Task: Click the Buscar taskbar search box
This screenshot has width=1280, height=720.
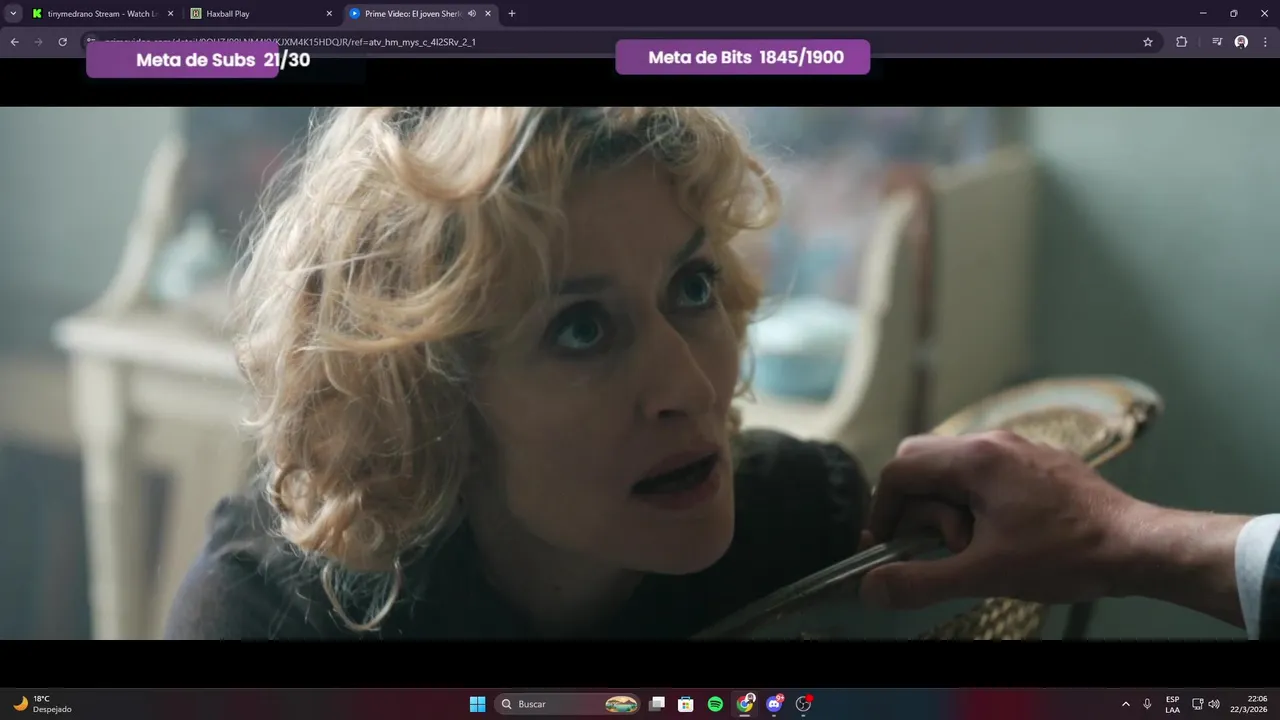Action: coord(568,704)
